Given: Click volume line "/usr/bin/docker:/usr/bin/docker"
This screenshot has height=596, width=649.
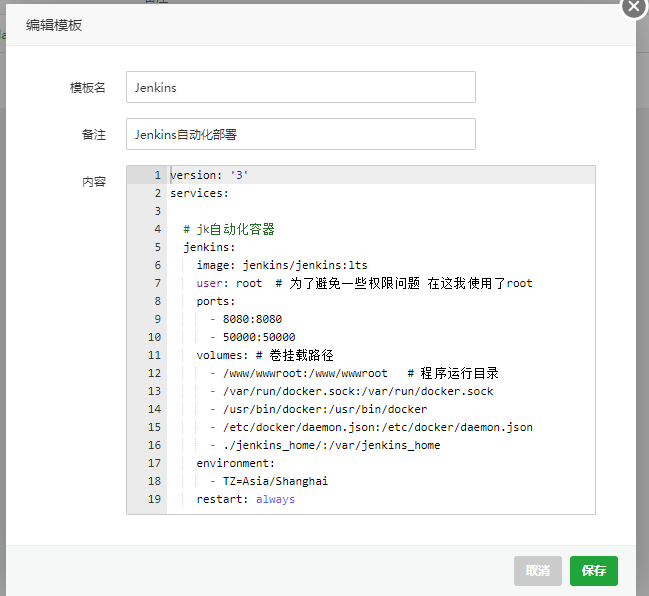Looking at the screenshot, I should 325,409.
